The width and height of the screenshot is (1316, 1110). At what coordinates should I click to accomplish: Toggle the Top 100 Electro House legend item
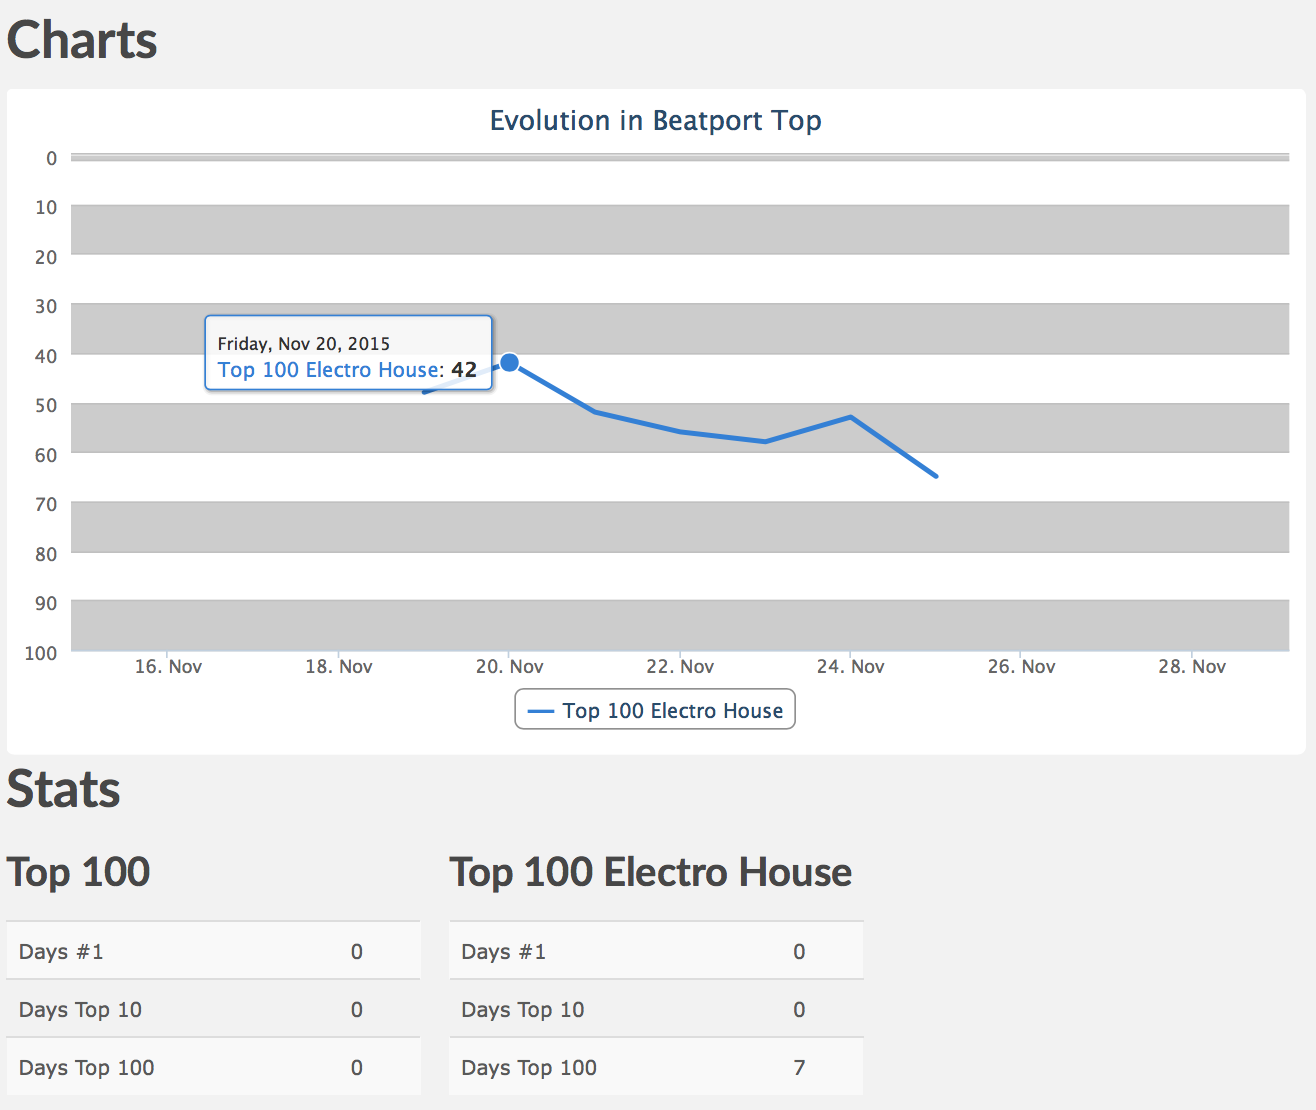coord(655,710)
